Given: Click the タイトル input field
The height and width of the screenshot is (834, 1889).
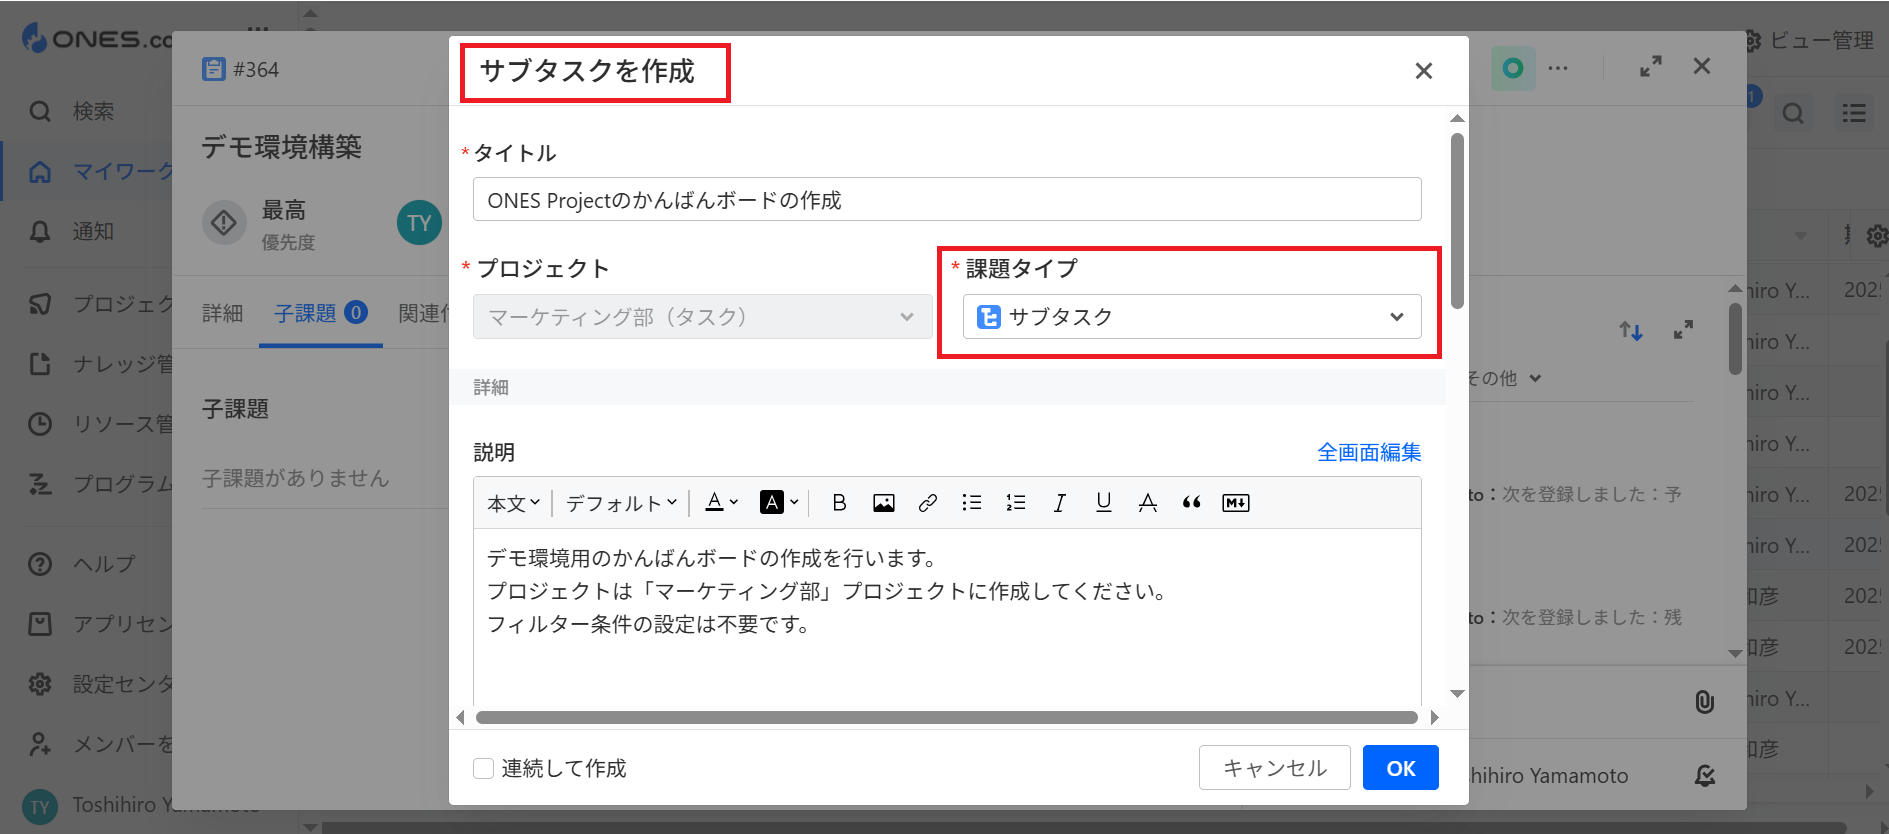Looking at the screenshot, I should tap(947, 200).
